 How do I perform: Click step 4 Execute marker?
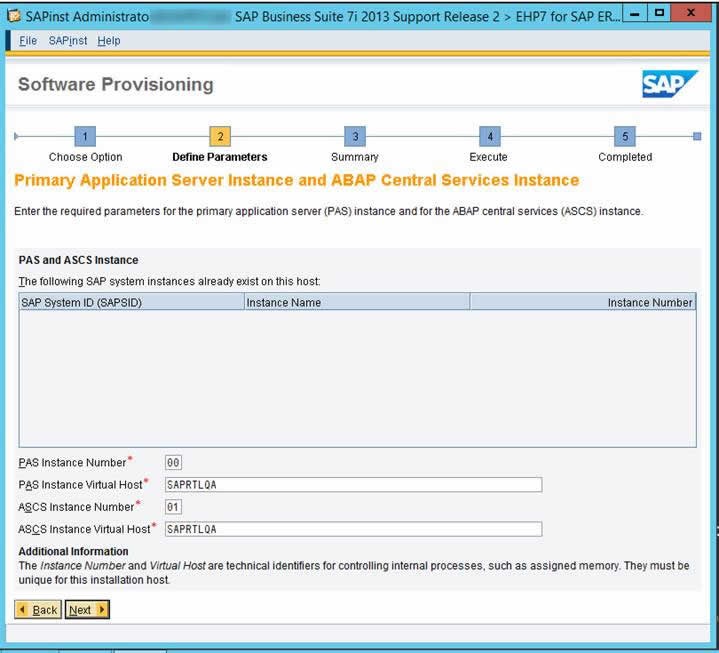(x=490, y=136)
